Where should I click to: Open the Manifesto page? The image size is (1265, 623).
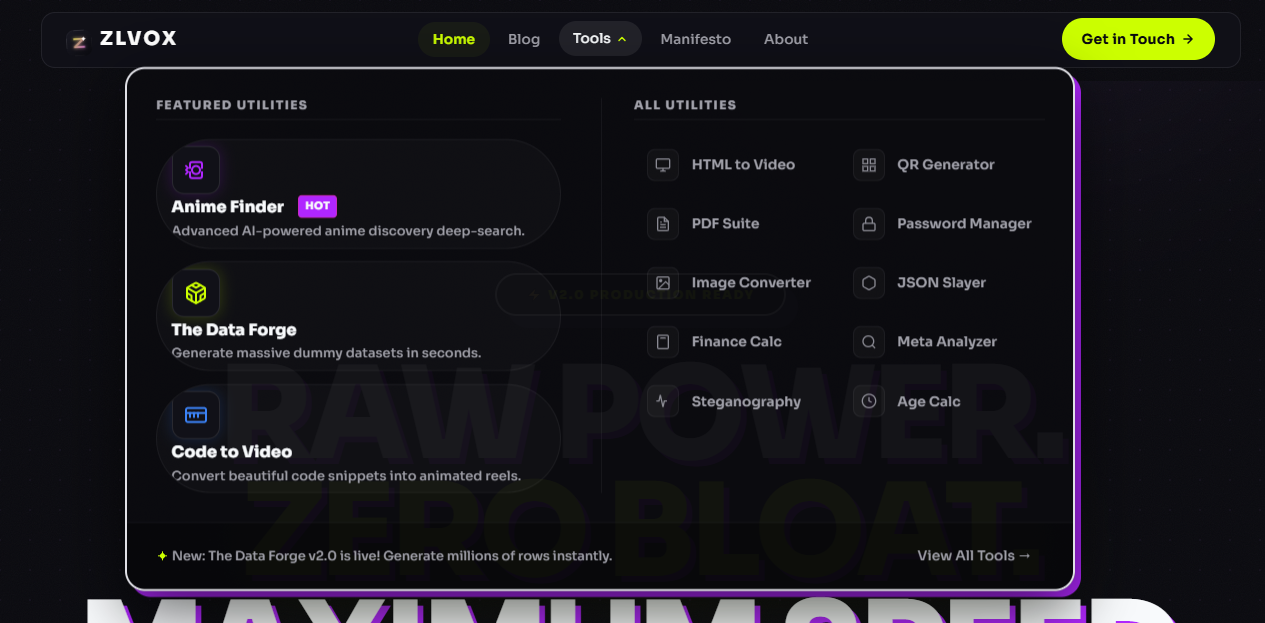pyautogui.click(x=696, y=39)
